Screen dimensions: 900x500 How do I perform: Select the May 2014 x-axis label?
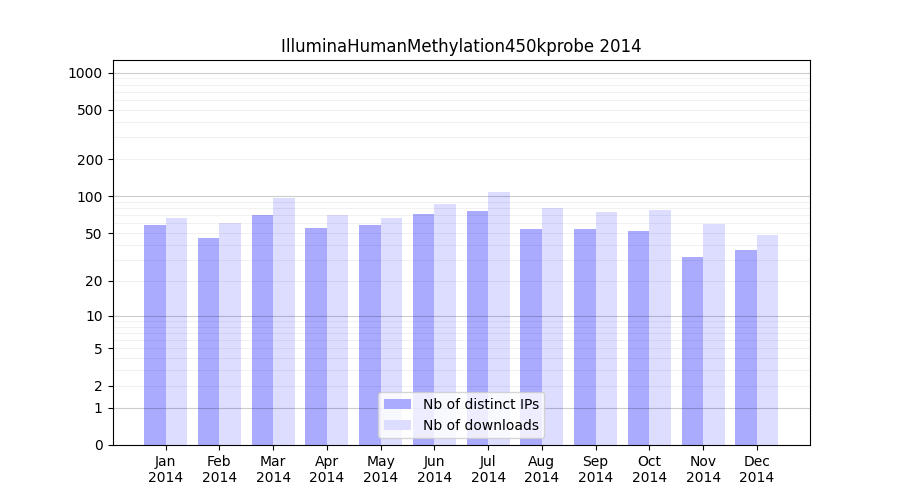[380, 469]
